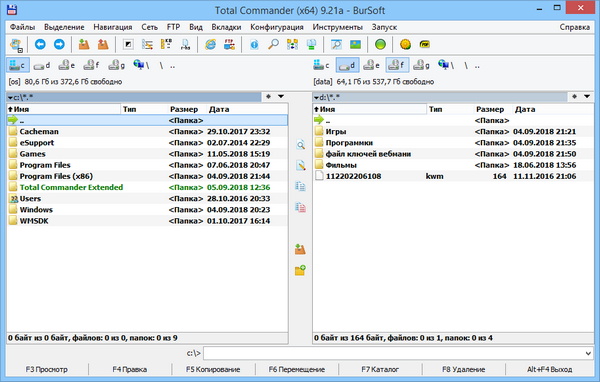Click the synchronize directories toolbar icon
This screenshot has width=600, height=382.
(292, 44)
